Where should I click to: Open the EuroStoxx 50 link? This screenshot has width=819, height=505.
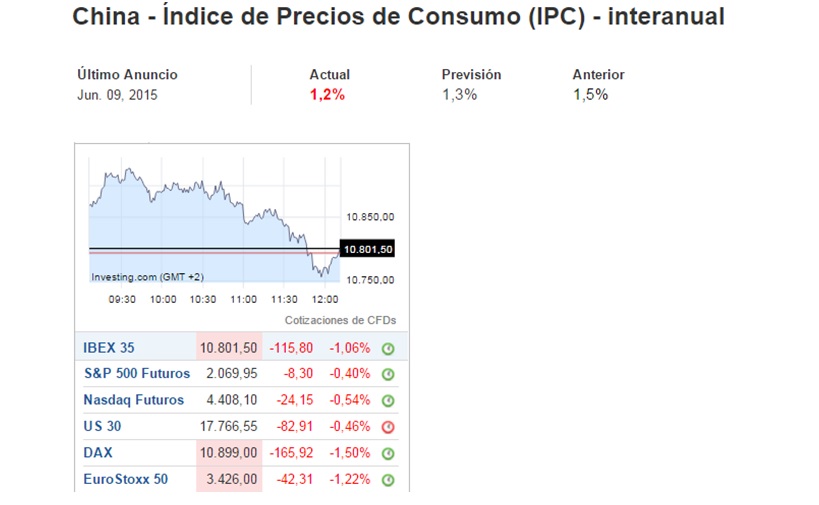point(126,479)
